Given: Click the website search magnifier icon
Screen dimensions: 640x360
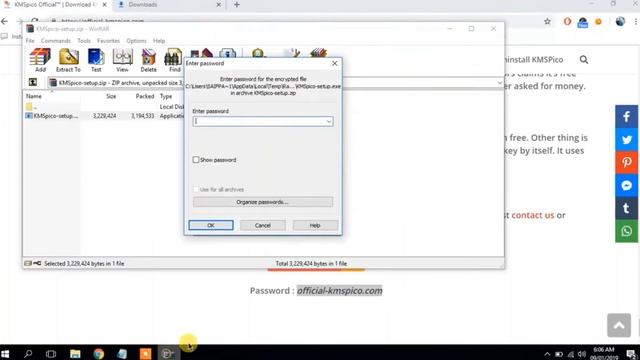Looking at the screenshot, I should pos(584,60).
